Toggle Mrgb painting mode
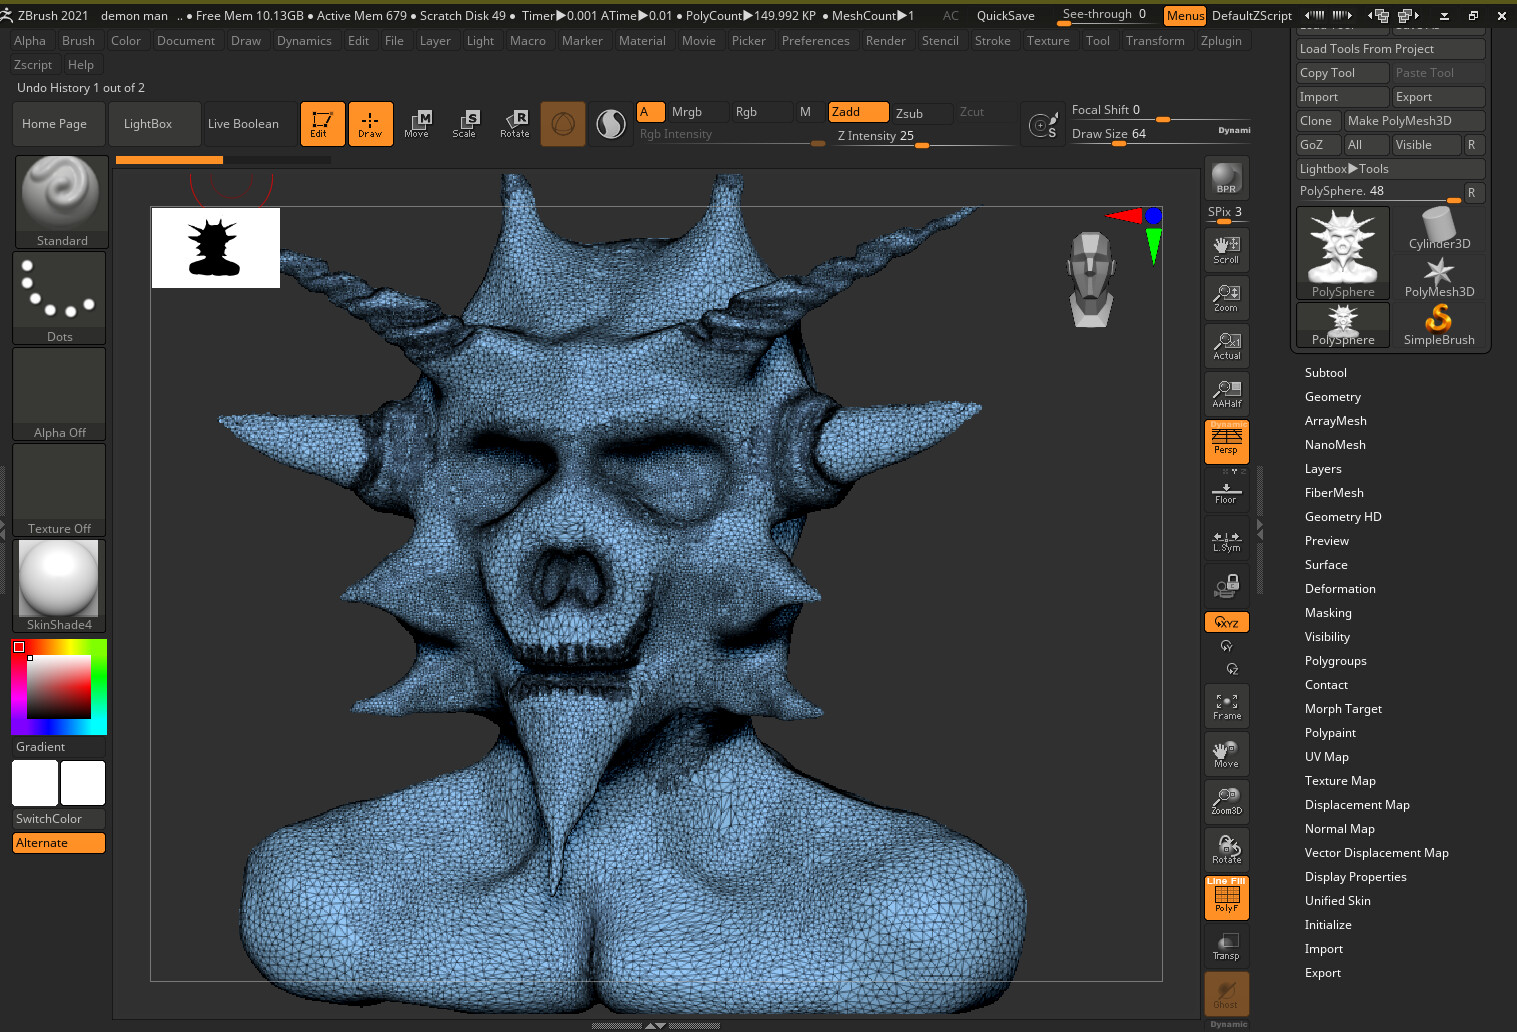This screenshot has height=1032, width=1517. coord(687,111)
